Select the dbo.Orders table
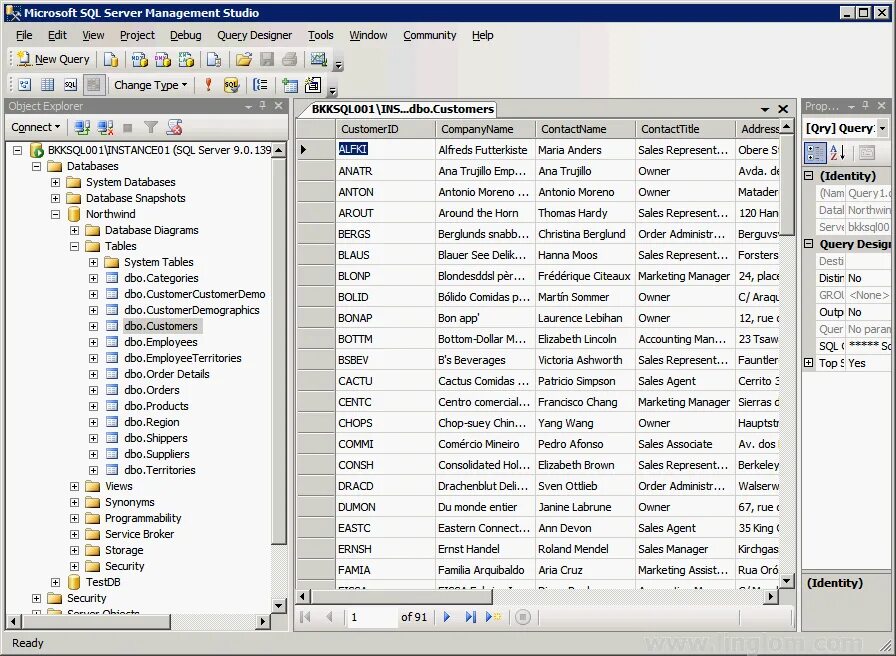This screenshot has width=896, height=656. point(151,390)
